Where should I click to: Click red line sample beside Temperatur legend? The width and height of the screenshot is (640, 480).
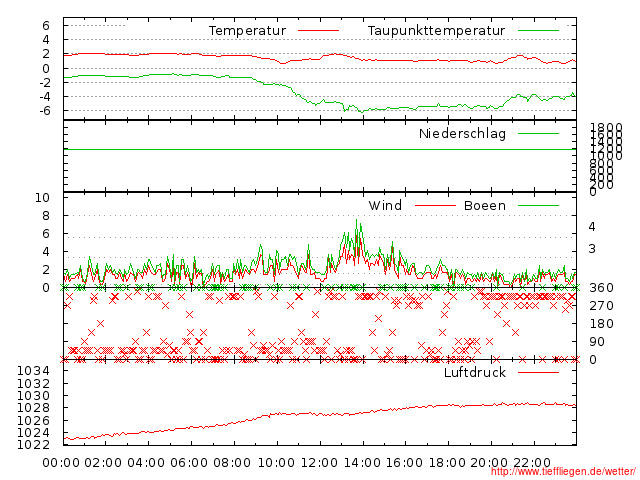(318, 31)
